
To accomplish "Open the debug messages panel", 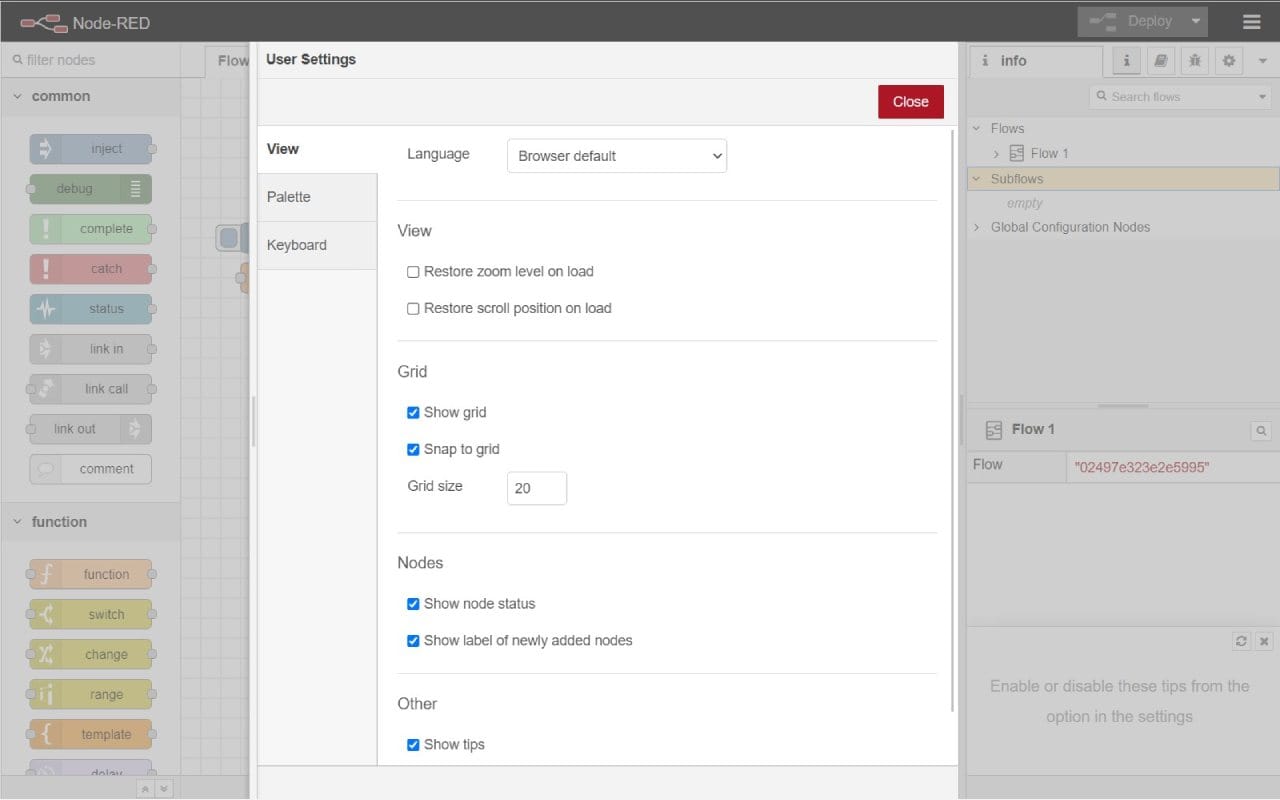I will [1194, 60].
